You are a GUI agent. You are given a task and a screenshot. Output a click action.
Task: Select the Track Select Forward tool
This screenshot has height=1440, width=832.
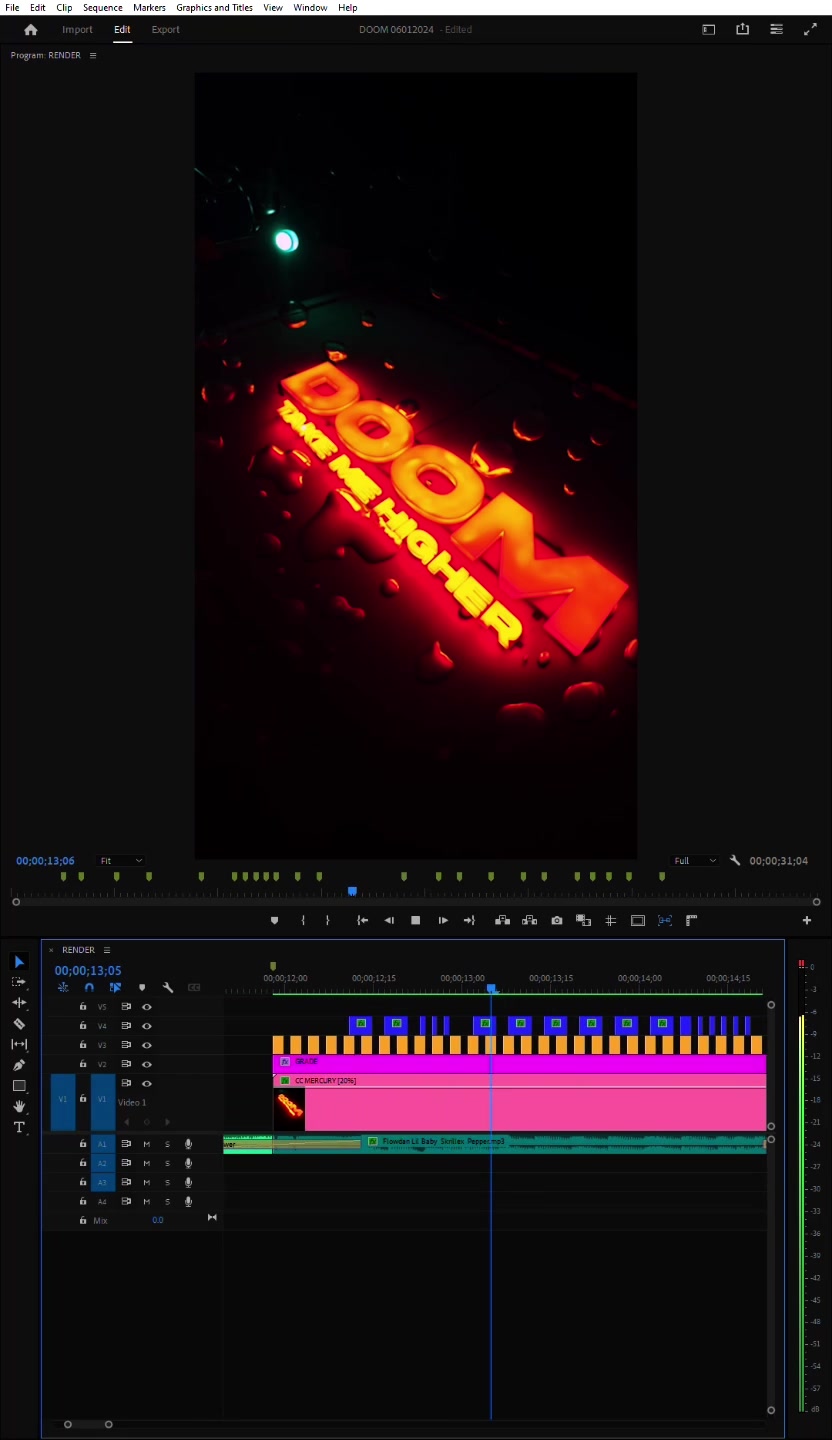tap(18, 982)
